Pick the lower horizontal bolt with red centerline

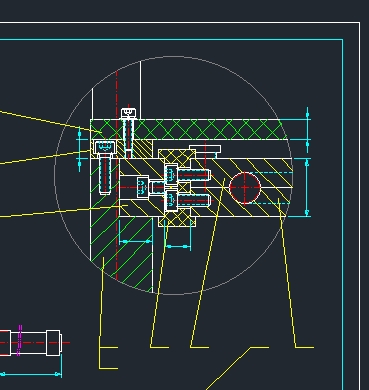[x=188, y=200]
